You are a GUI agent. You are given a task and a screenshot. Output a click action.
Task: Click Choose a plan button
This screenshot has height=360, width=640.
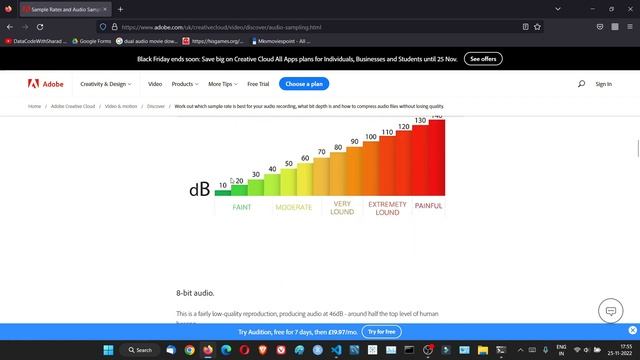point(304,84)
